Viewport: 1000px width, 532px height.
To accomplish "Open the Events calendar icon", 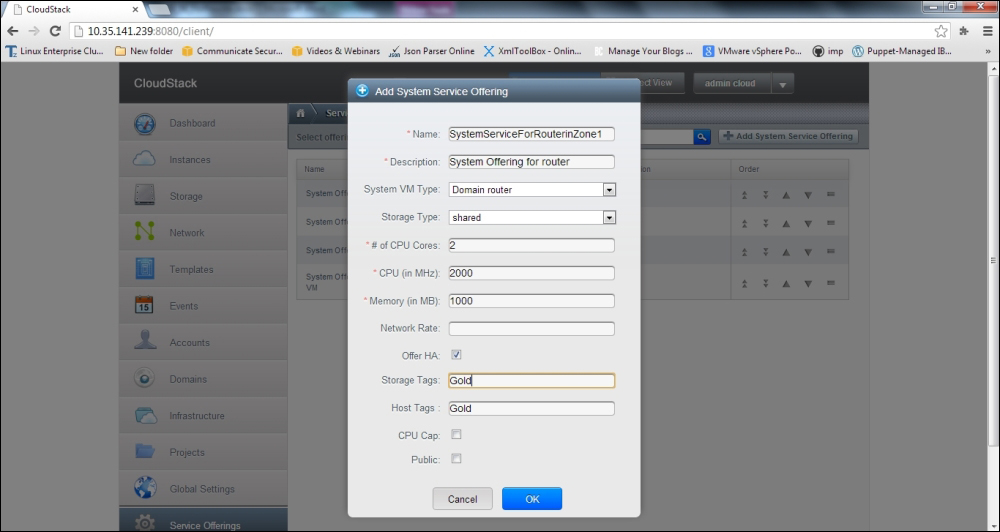I will tap(145, 306).
